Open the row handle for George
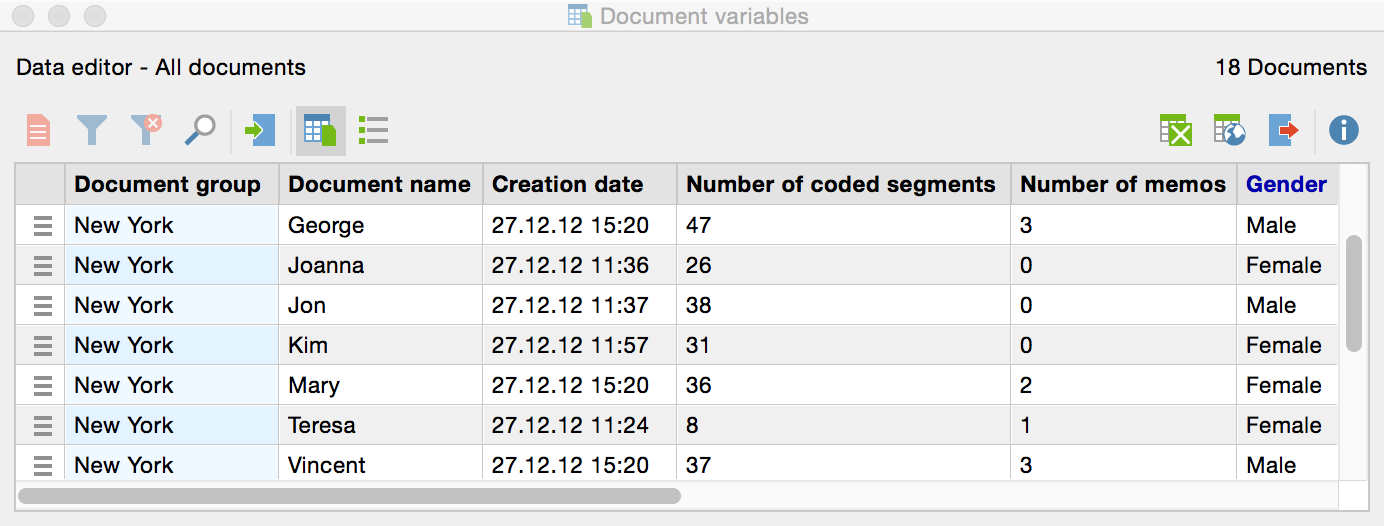This screenshot has height=526, width=1384. coord(42,226)
